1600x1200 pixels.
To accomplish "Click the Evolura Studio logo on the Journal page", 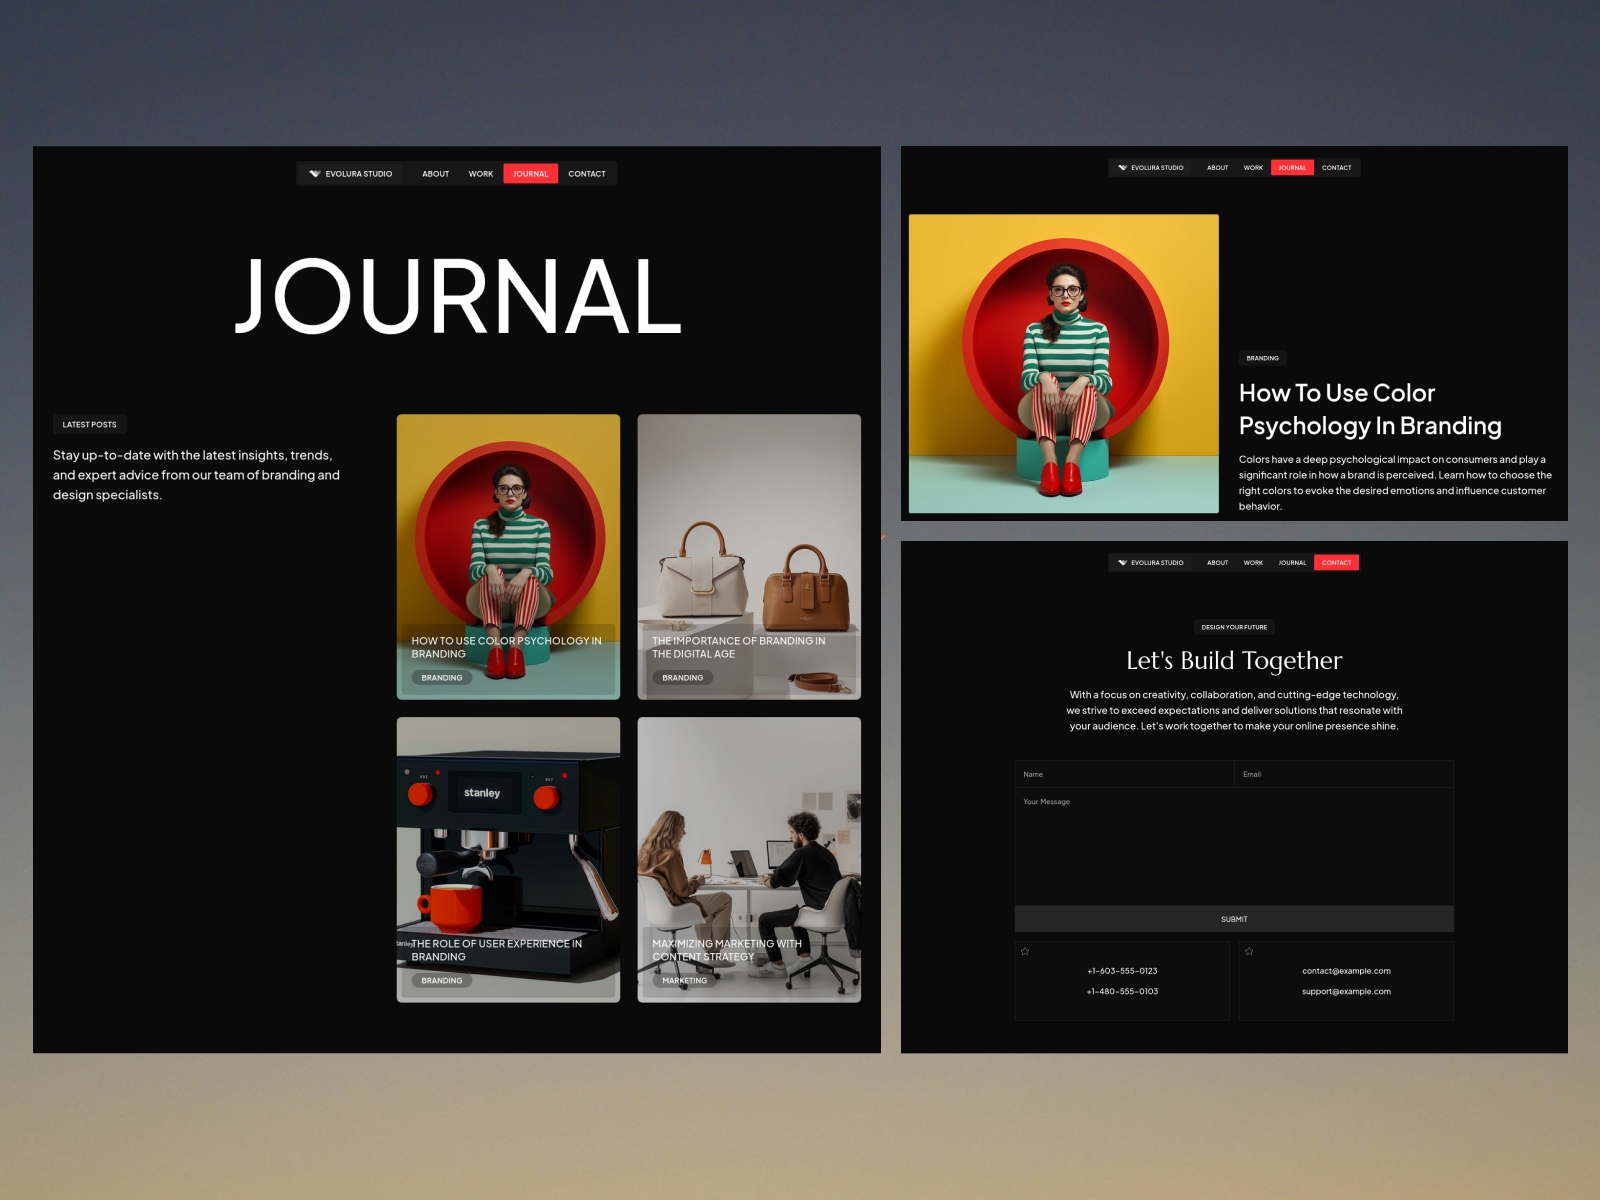I will click(x=350, y=174).
